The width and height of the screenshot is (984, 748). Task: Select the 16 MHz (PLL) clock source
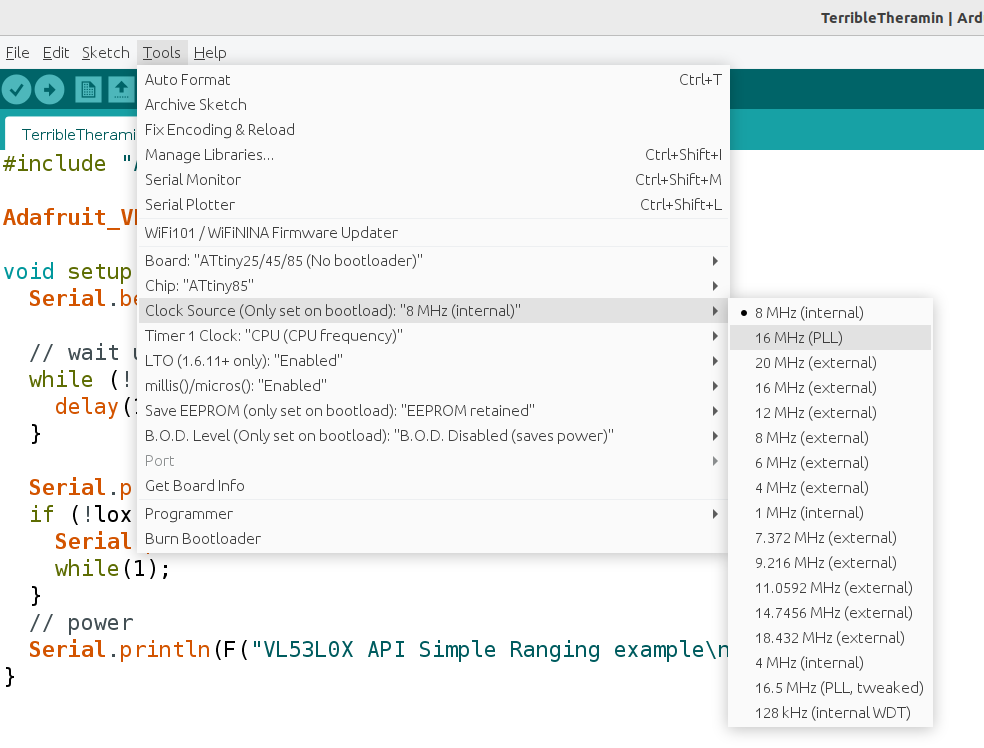(799, 338)
